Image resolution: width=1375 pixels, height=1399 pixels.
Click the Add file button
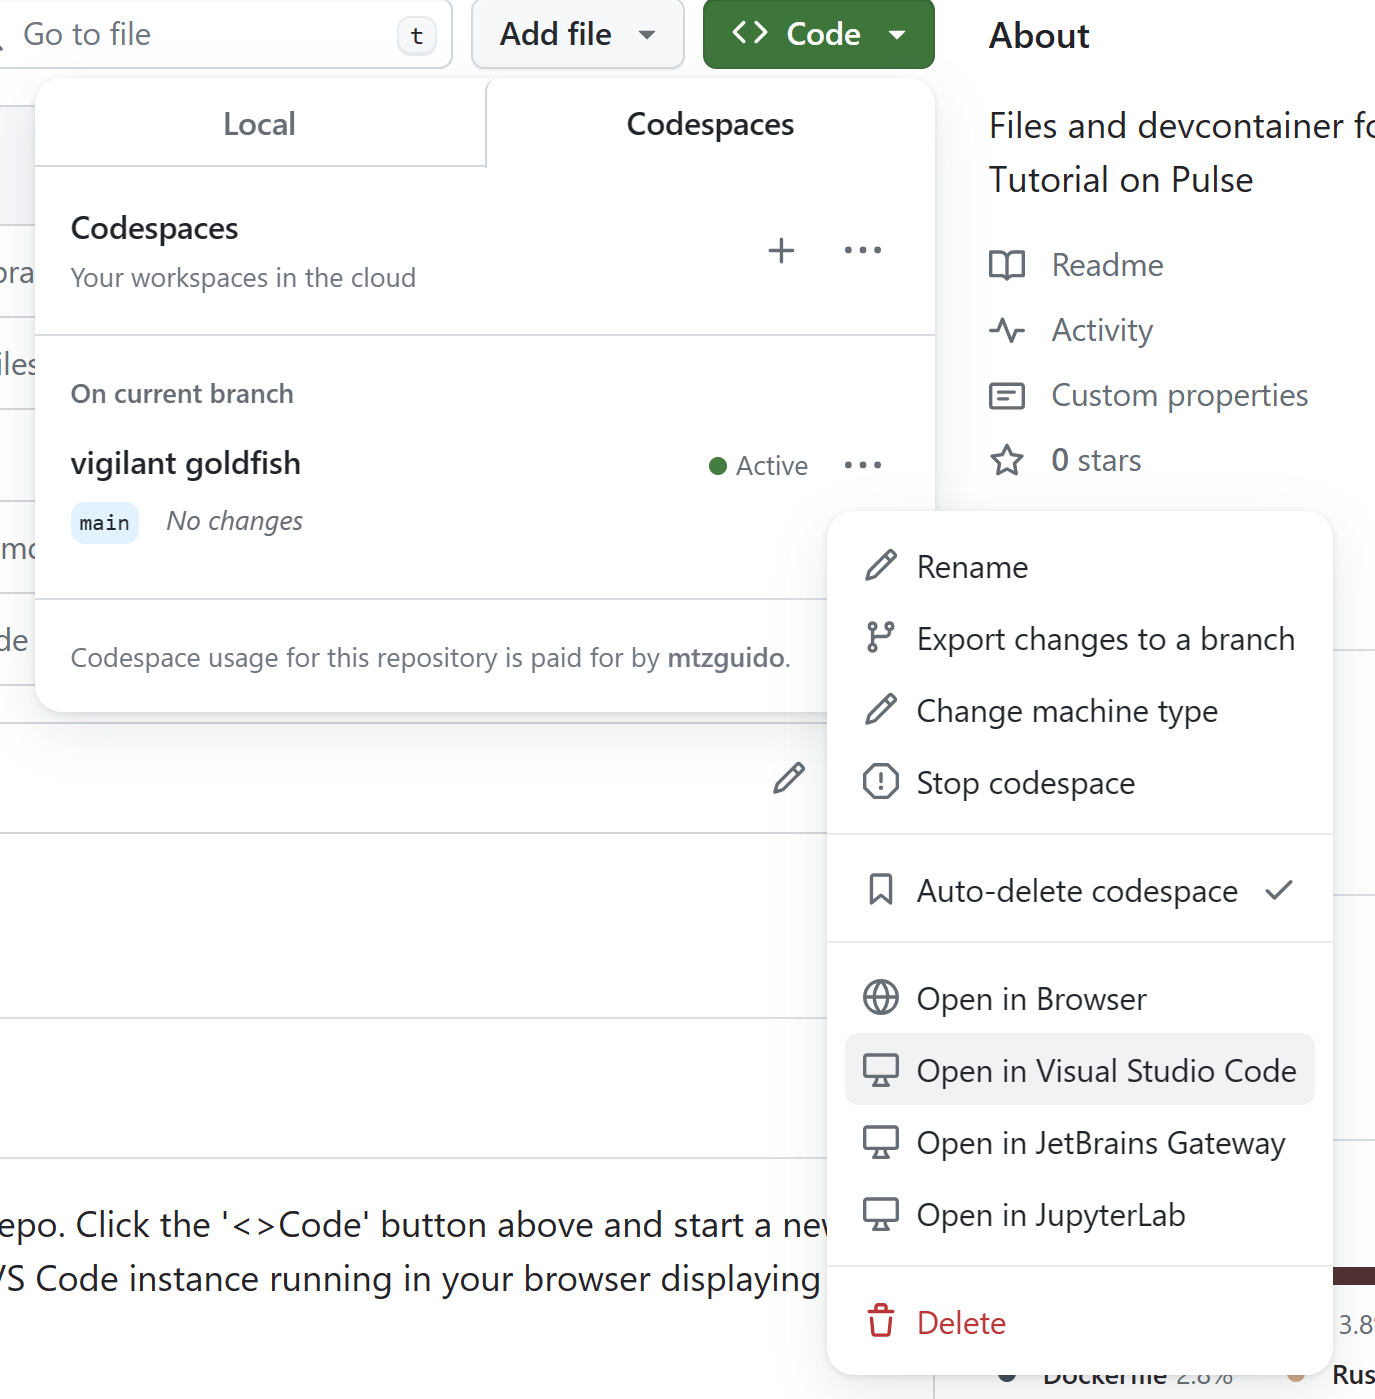coord(578,34)
